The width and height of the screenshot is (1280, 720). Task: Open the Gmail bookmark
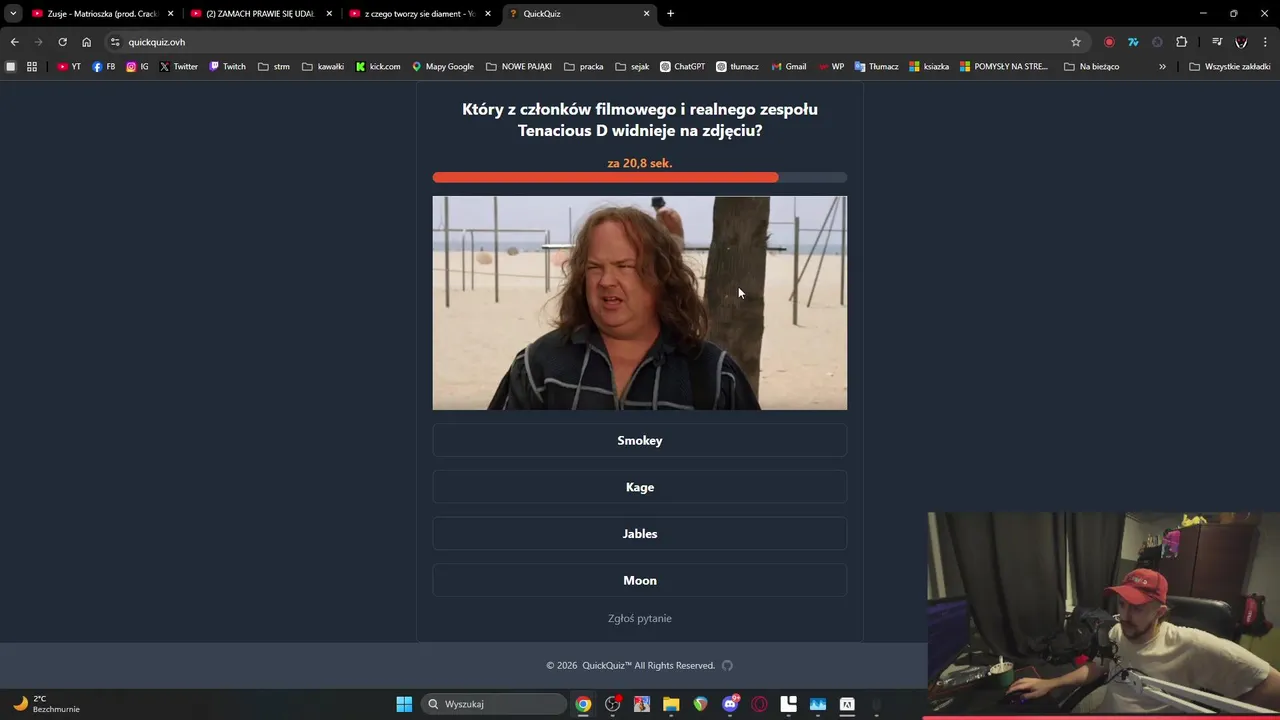coord(789,67)
